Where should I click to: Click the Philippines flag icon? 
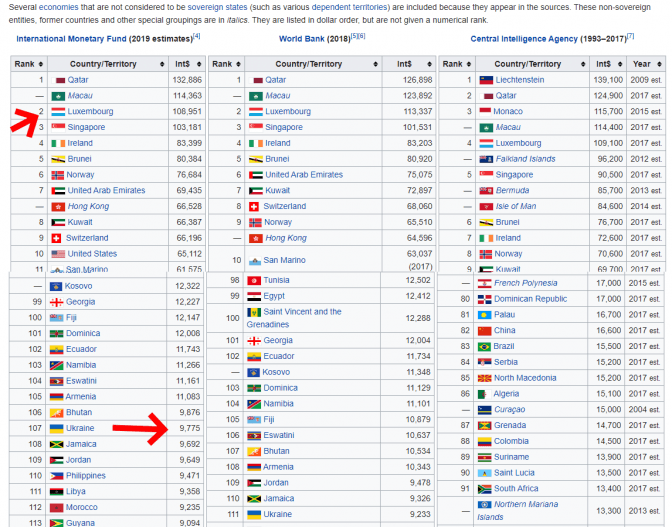(58, 476)
